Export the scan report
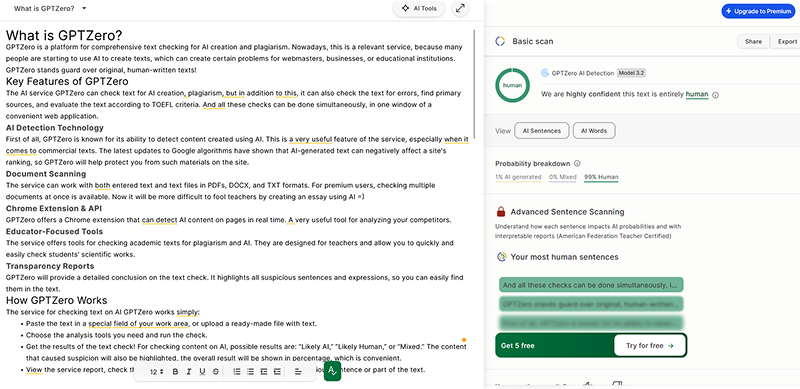 (787, 42)
